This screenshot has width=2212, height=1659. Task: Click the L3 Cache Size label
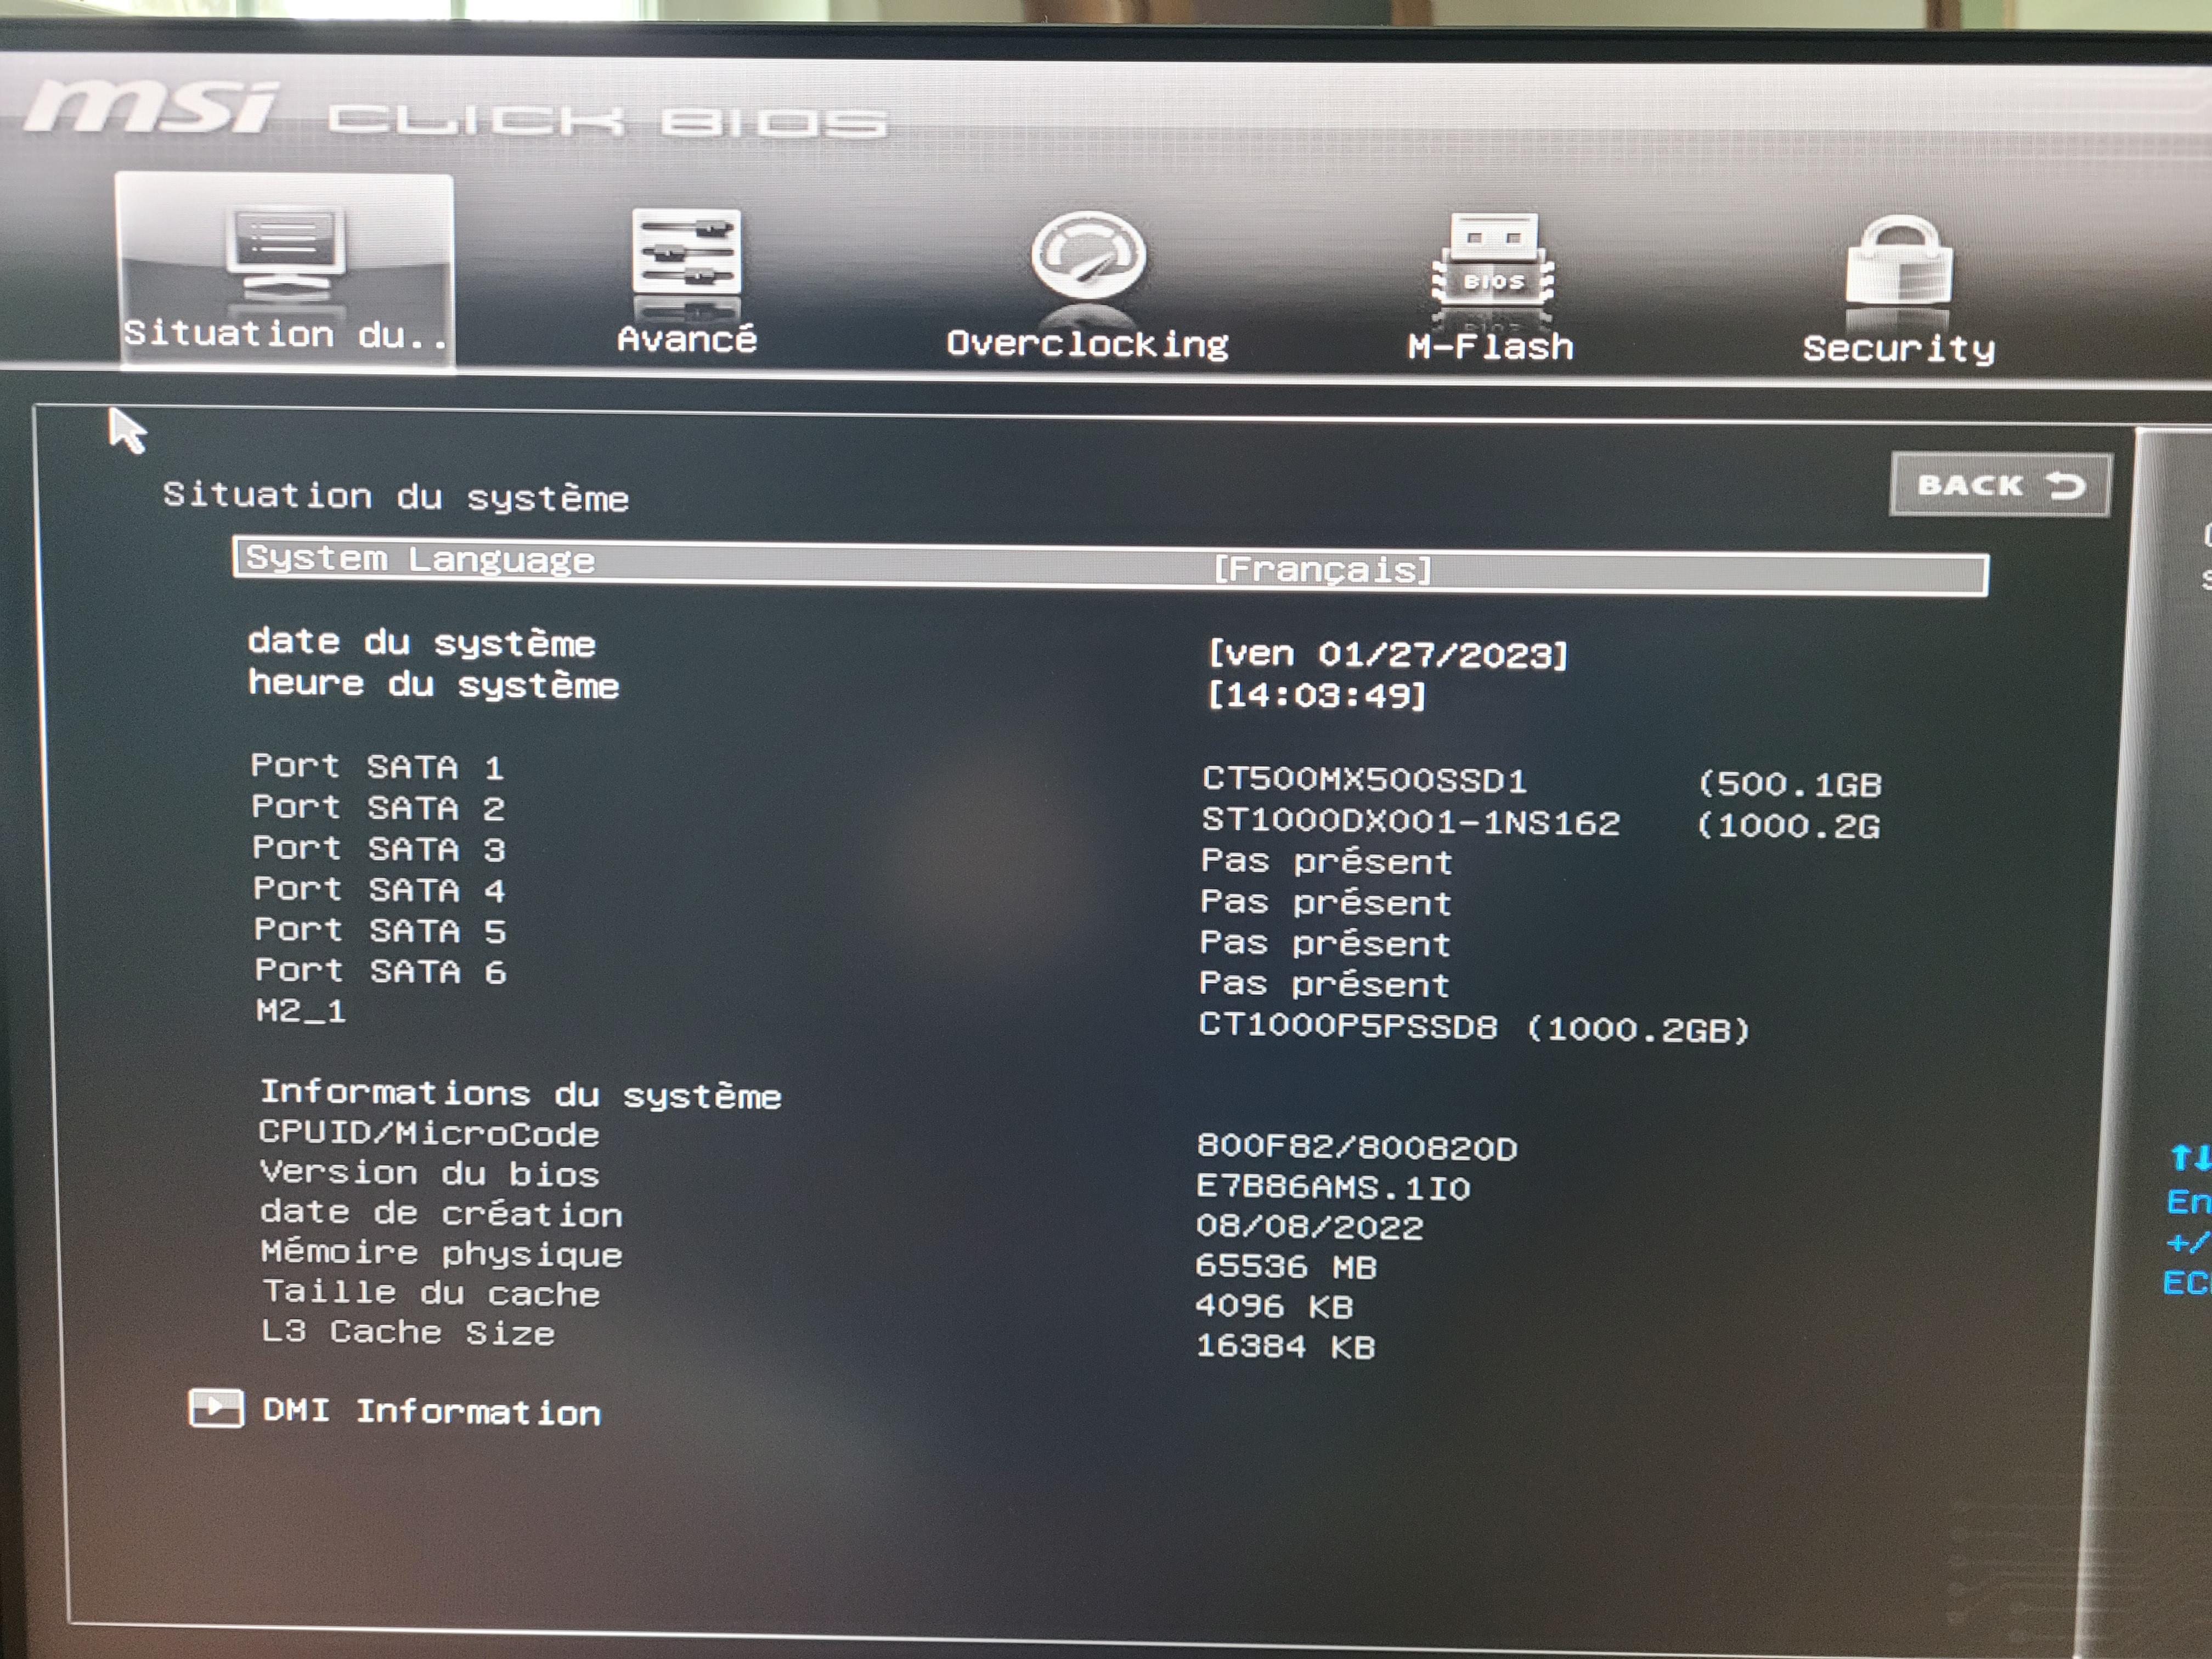click(408, 1332)
